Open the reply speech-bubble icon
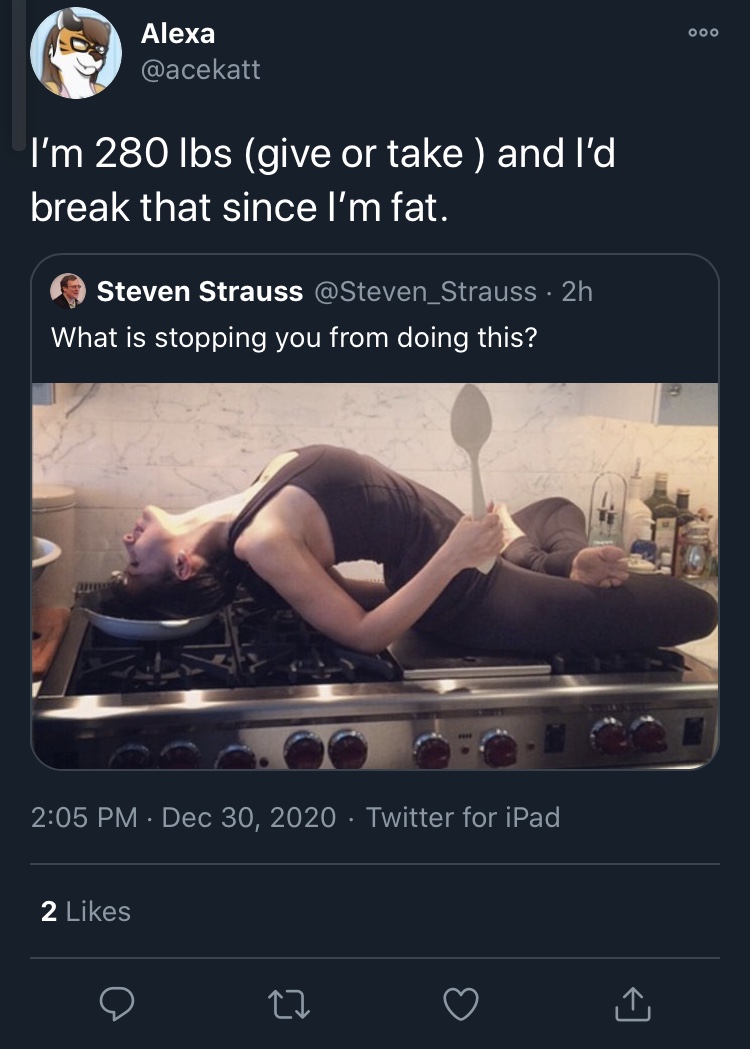Viewport: 750px width, 1049px height. click(x=117, y=1004)
